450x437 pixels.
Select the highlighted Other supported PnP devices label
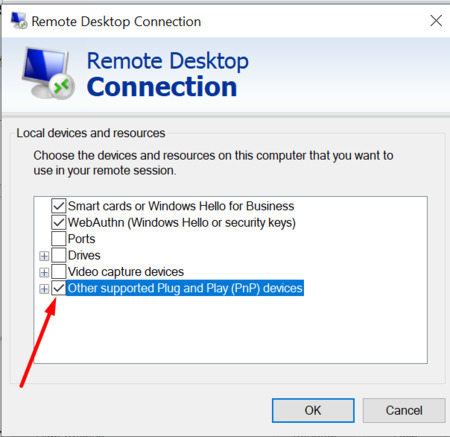[185, 288]
